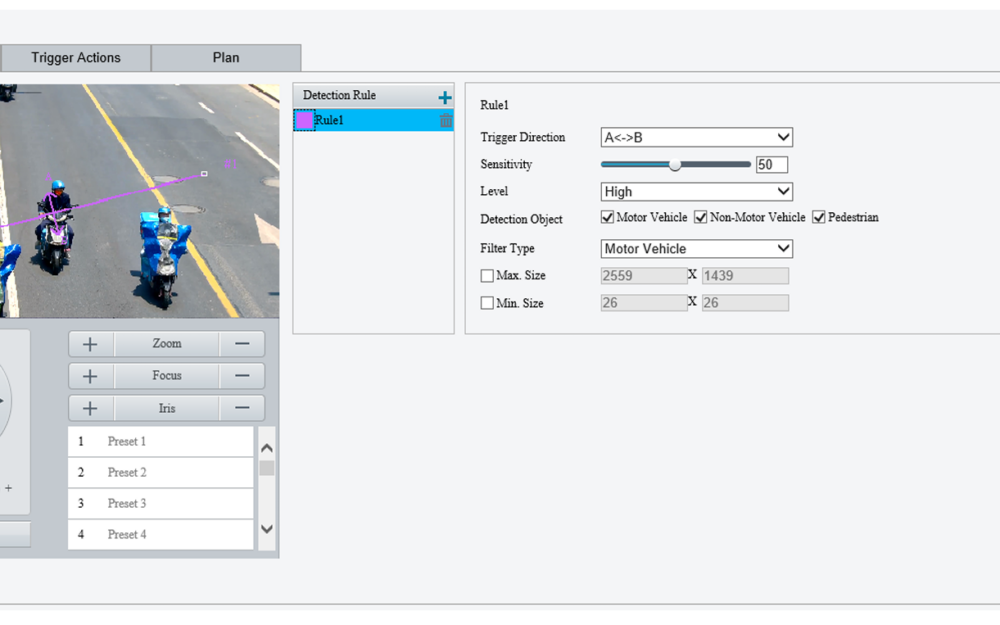Click the detection line endpoint handle in video

[204, 173]
